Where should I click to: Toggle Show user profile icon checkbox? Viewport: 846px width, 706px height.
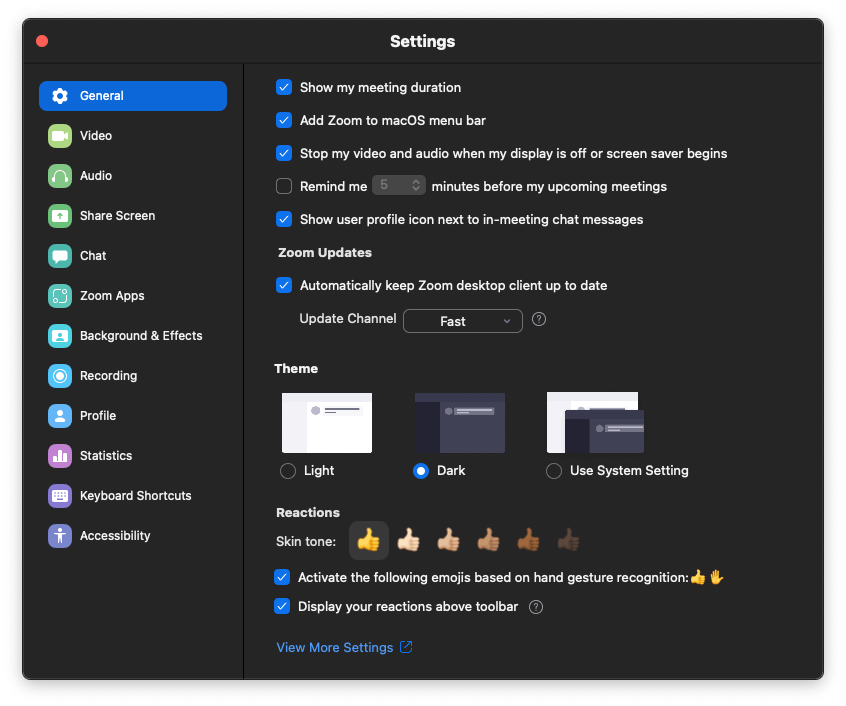(x=284, y=219)
